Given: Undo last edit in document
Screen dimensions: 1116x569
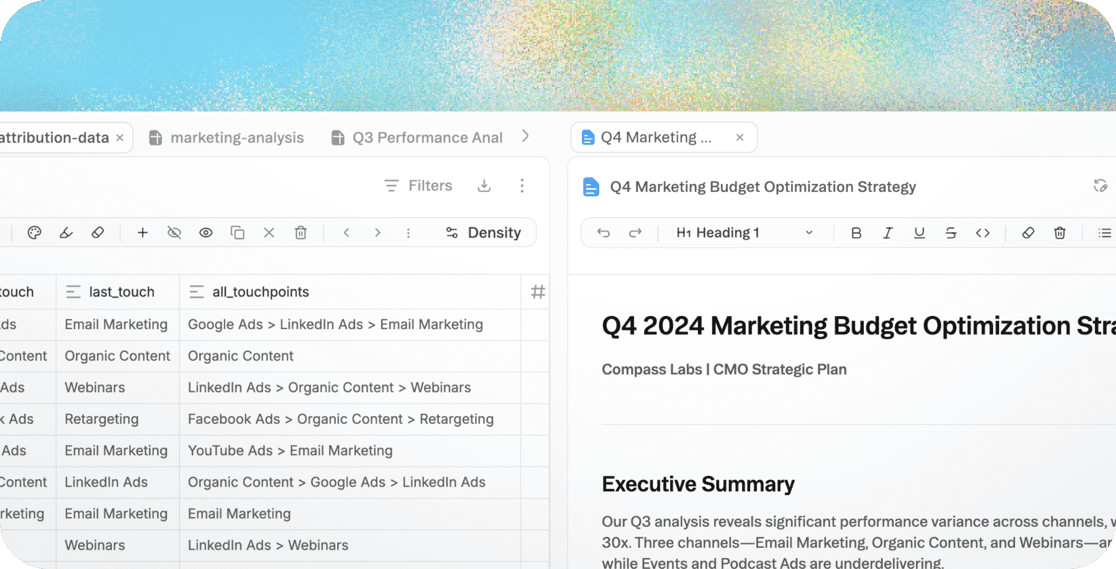Looking at the screenshot, I should (x=604, y=233).
